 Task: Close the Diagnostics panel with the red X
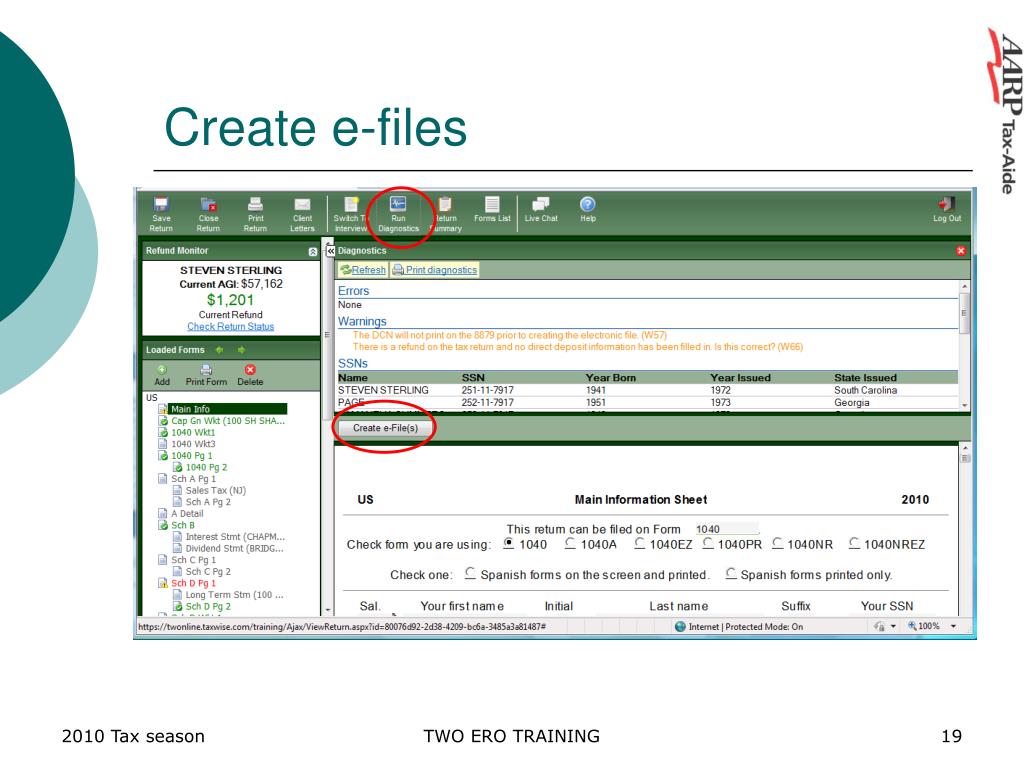pos(961,251)
